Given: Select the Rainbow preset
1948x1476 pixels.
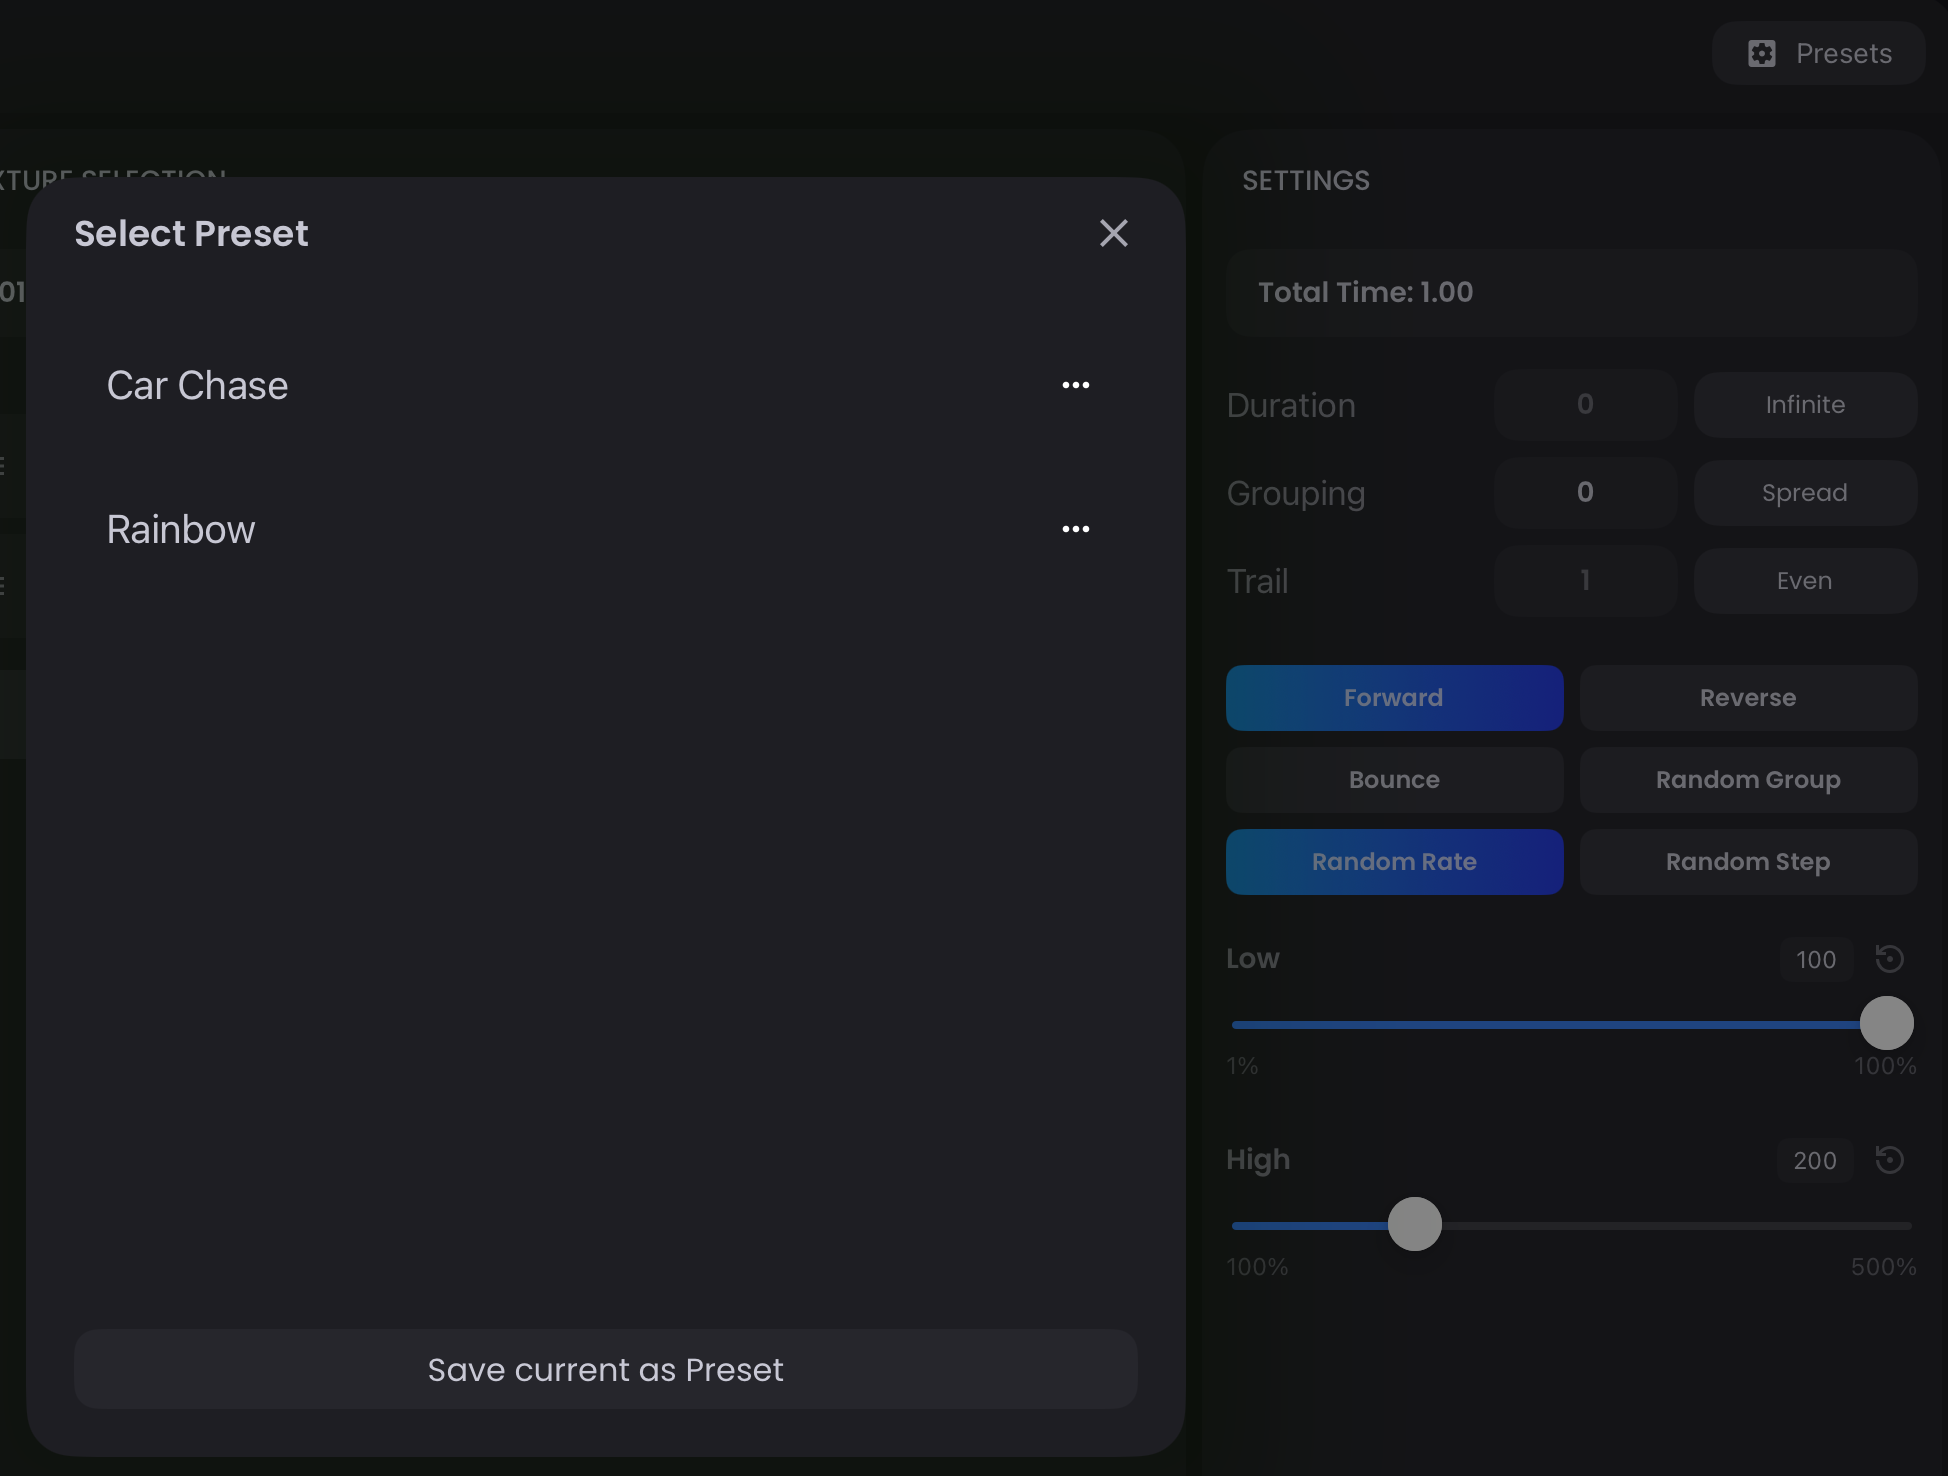Looking at the screenshot, I should (x=181, y=529).
